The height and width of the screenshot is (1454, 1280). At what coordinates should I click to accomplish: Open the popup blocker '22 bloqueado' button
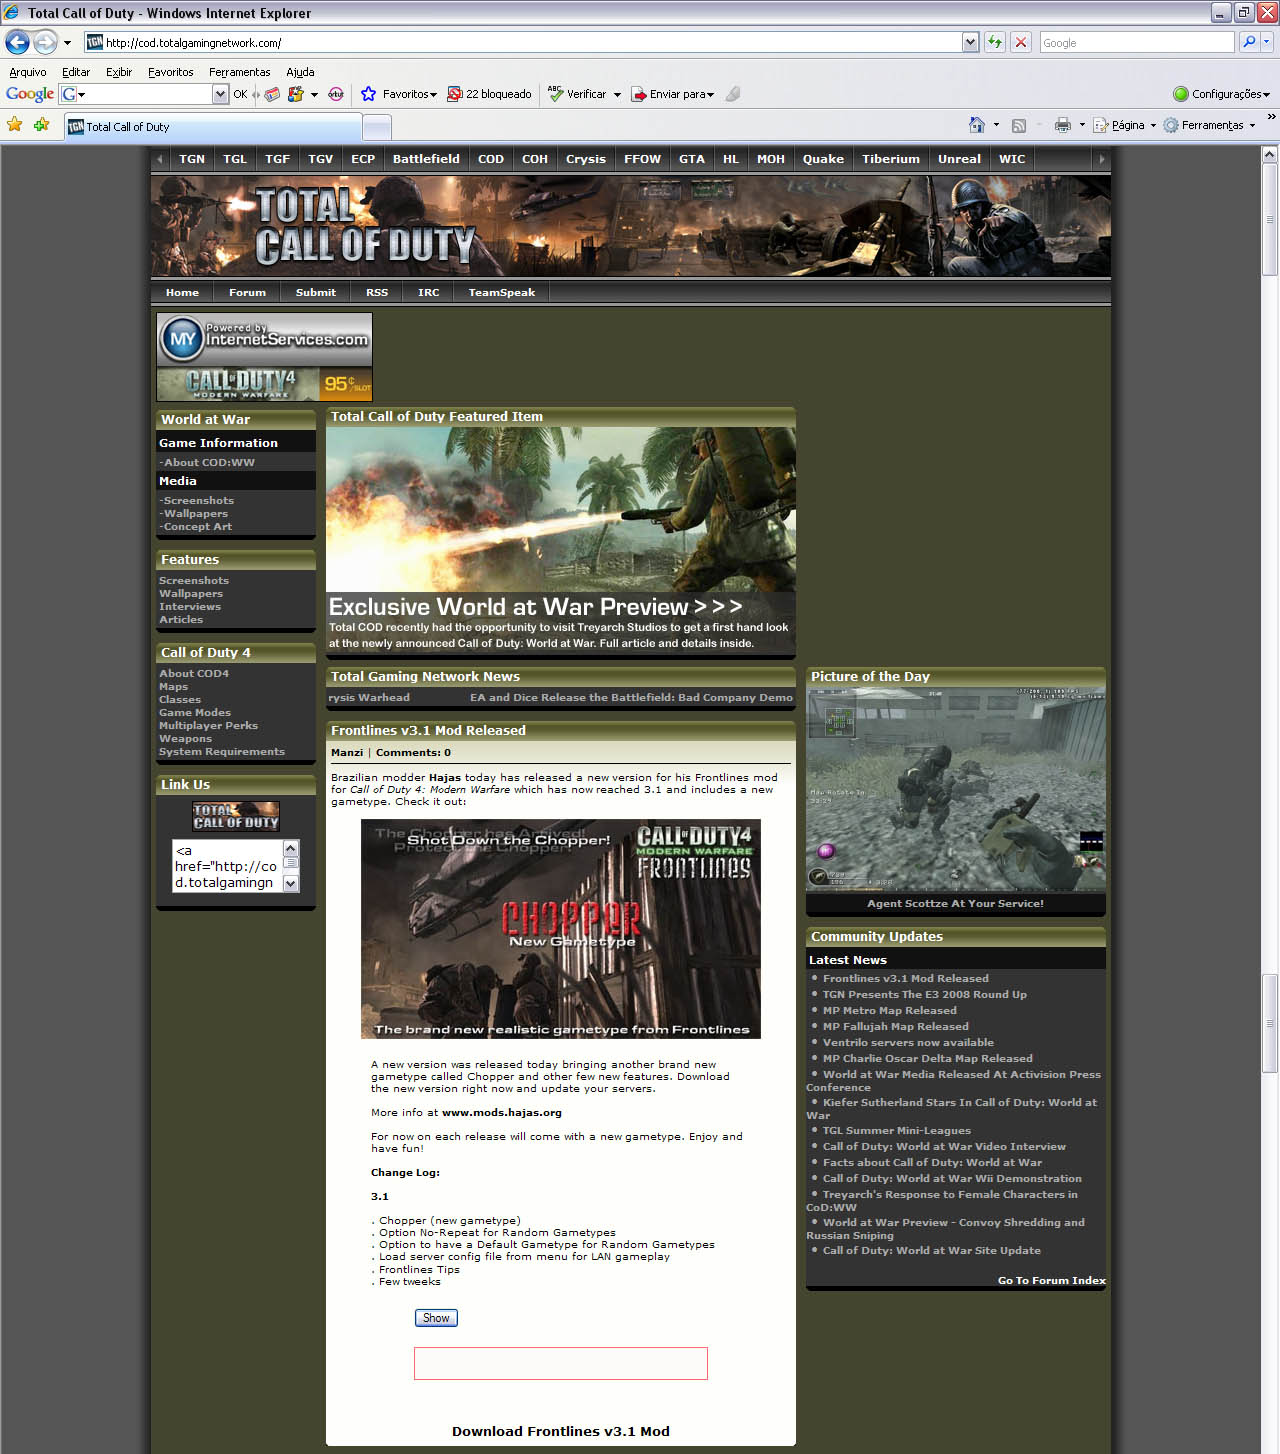pos(489,94)
